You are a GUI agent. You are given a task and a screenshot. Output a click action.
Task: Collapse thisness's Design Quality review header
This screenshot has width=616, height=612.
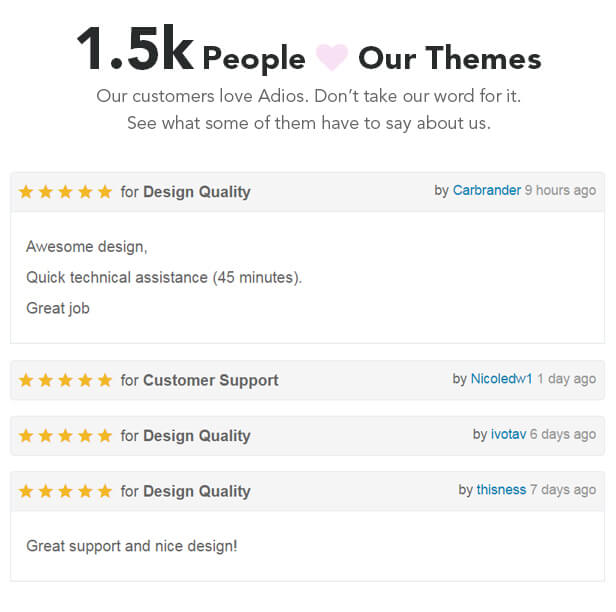[308, 491]
